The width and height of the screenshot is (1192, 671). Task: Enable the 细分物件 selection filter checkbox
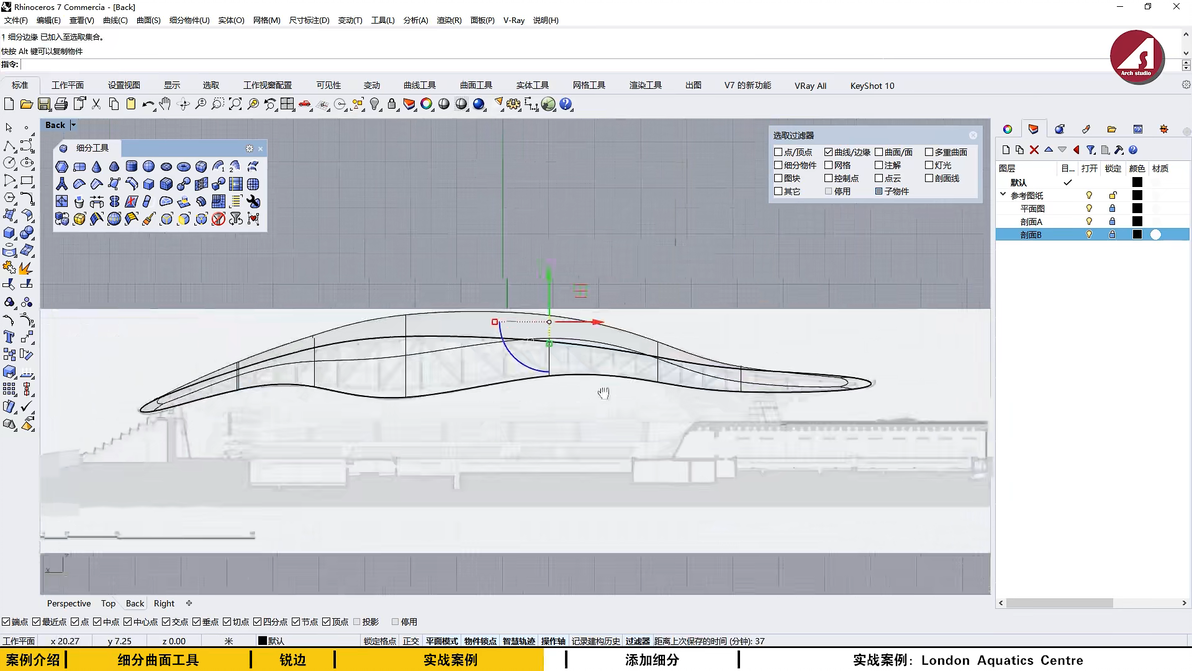[778, 165]
